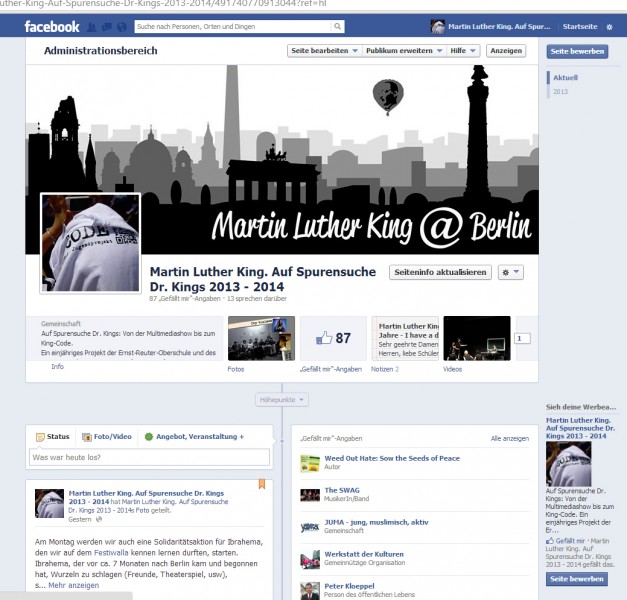This screenshot has width=627, height=600.
Task: Click Peter Kloeppel profile picture
Action: pyautogui.click(x=310, y=591)
